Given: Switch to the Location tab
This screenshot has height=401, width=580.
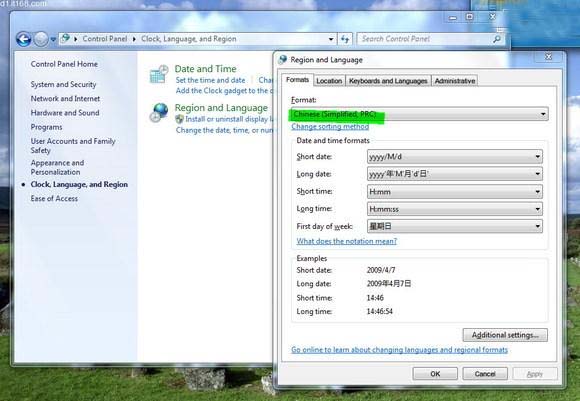Looking at the screenshot, I should [329, 81].
